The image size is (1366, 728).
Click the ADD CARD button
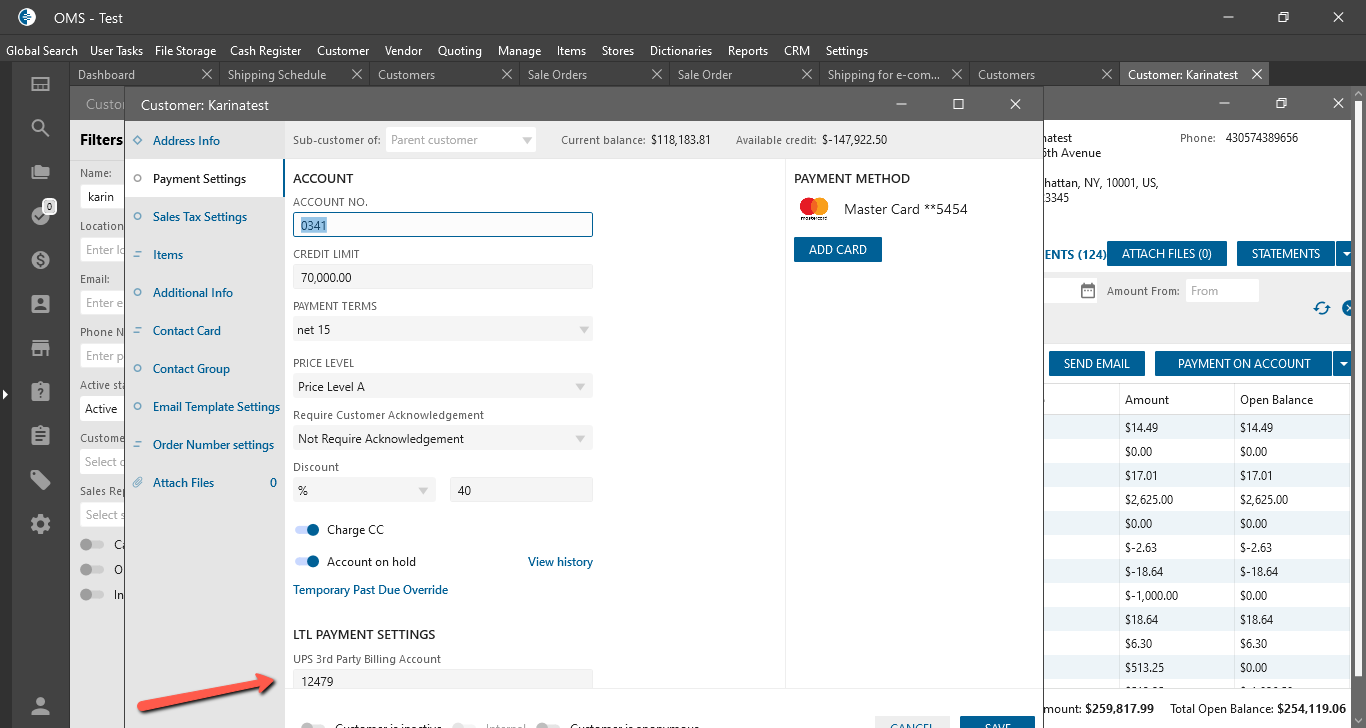pos(837,250)
